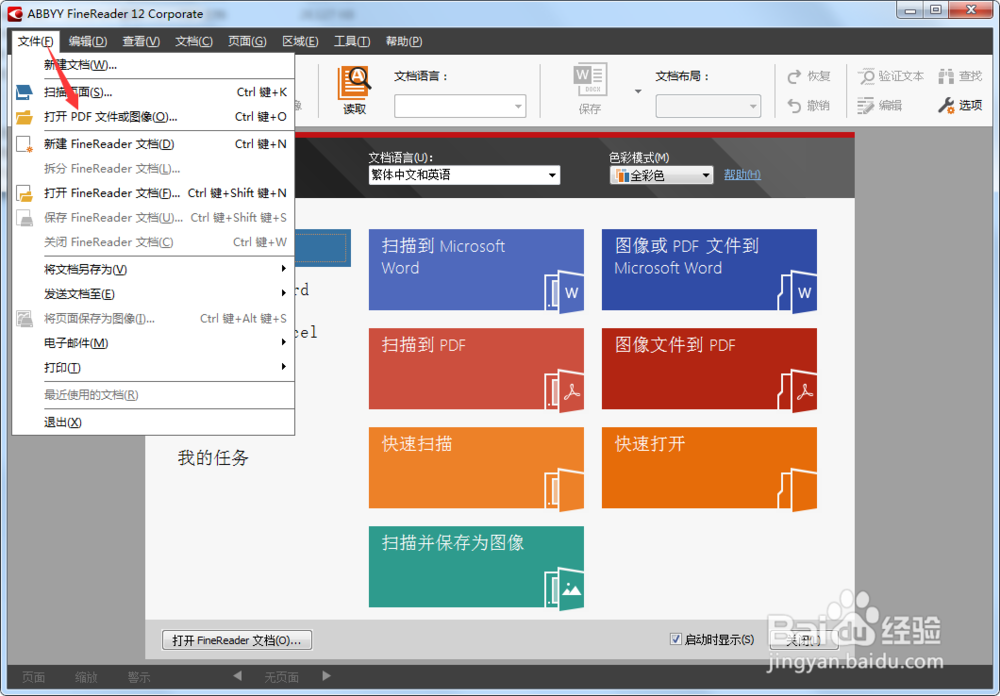Open the 查看(V) menu
Image resolution: width=1000 pixels, height=696 pixels.
point(140,41)
